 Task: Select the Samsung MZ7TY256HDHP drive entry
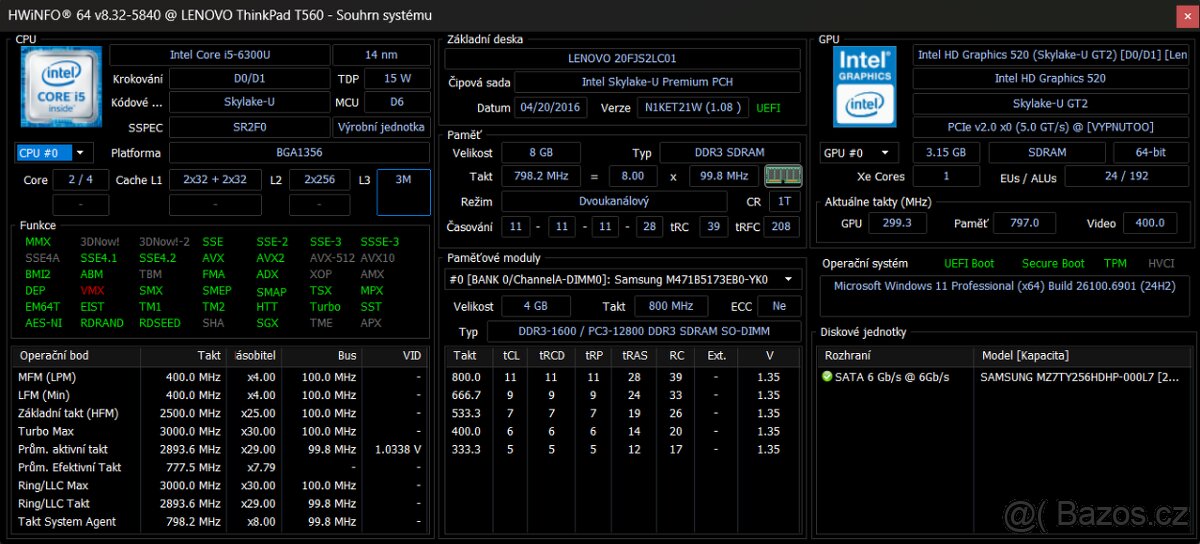(1080, 377)
